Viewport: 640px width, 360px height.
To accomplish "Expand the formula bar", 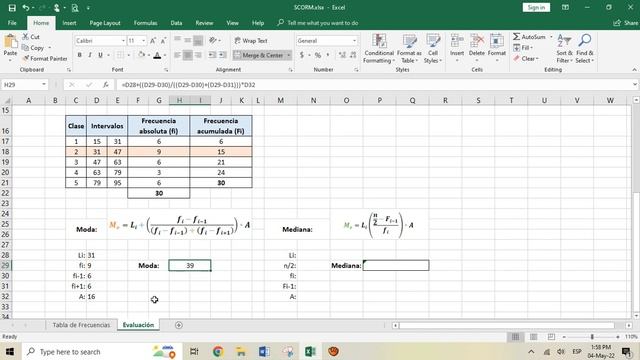I will click(635, 84).
